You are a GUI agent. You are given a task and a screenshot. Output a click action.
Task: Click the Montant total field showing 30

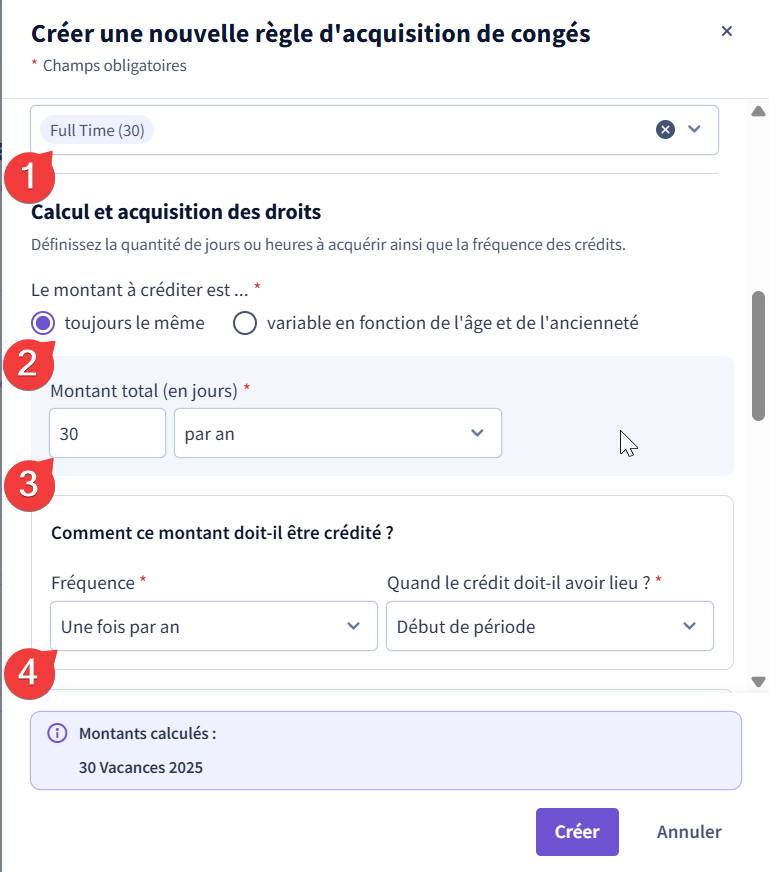[x=107, y=433]
